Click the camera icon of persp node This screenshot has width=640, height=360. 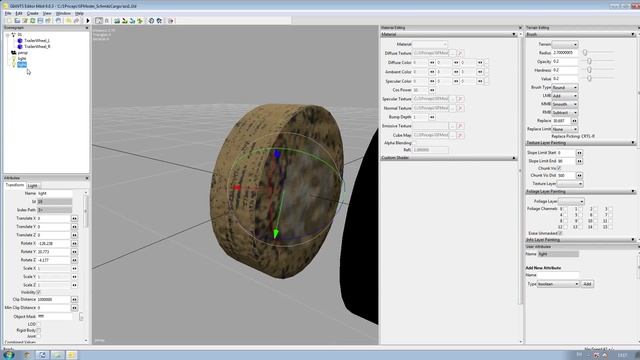pyautogui.click(x=13, y=53)
